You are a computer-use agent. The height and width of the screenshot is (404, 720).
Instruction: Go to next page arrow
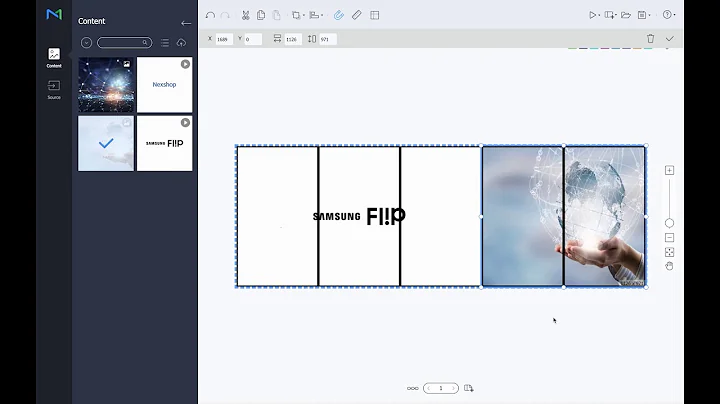(453, 388)
